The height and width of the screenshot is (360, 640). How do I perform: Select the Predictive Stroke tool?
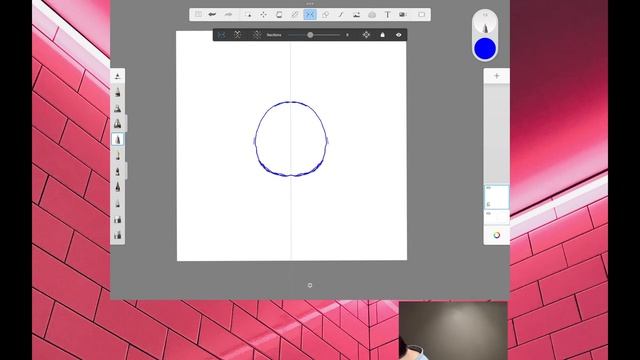[x=341, y=15]
